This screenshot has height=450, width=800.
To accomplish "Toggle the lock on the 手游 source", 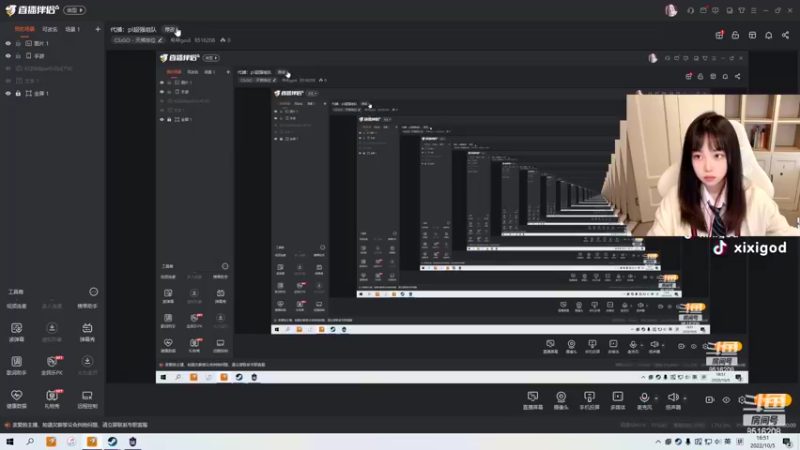I will pos(18,56).
